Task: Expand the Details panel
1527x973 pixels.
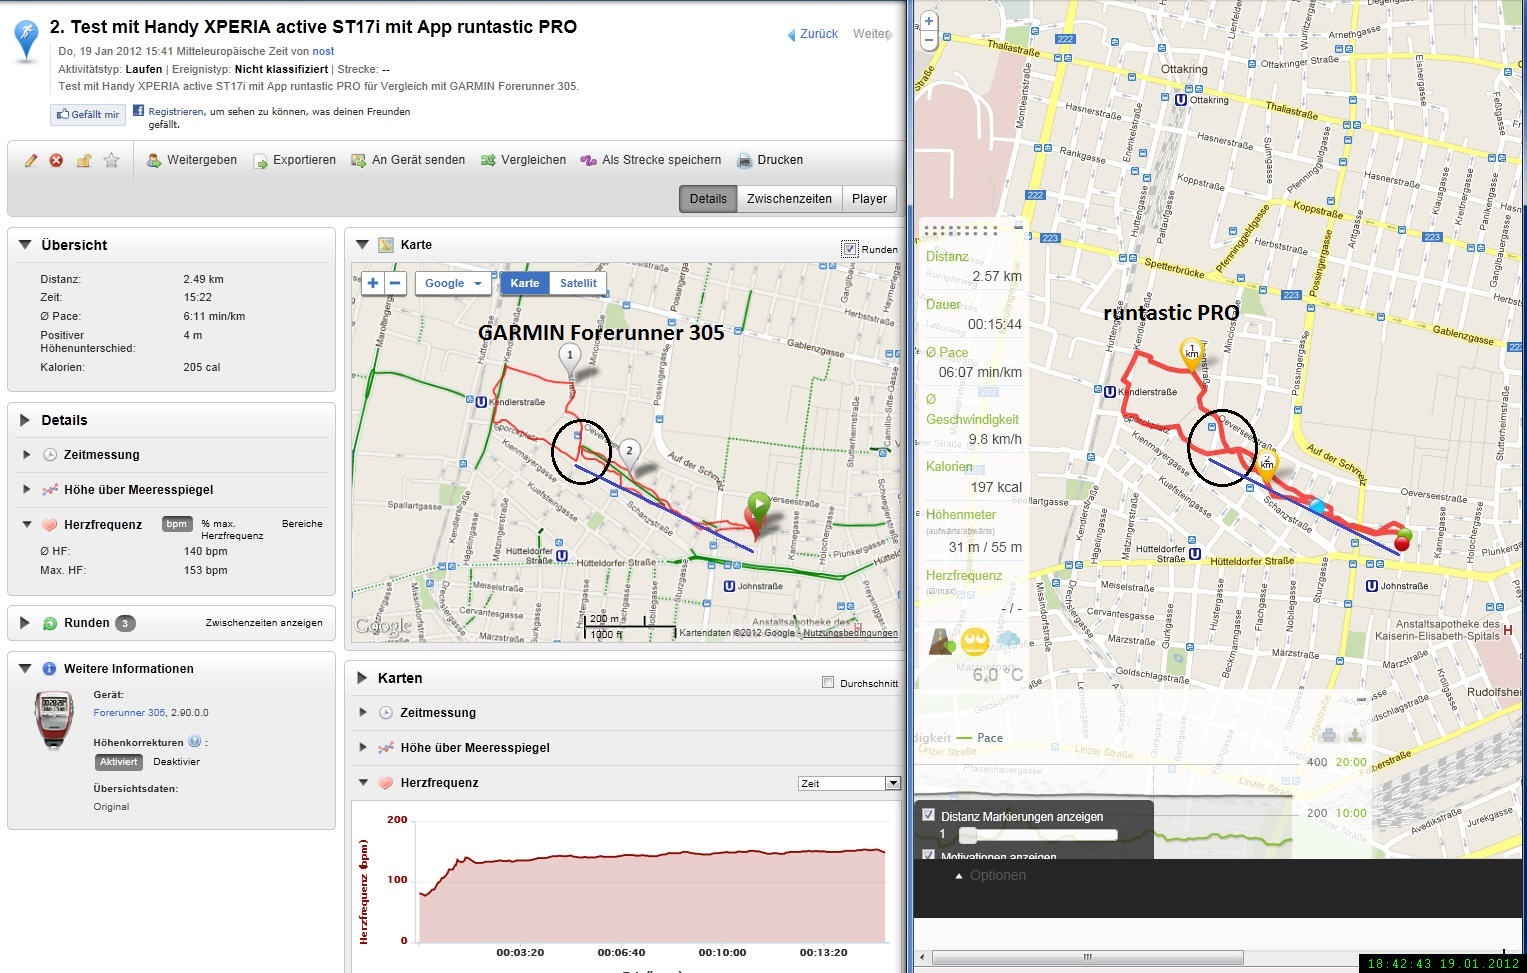Action: (25, 420)
